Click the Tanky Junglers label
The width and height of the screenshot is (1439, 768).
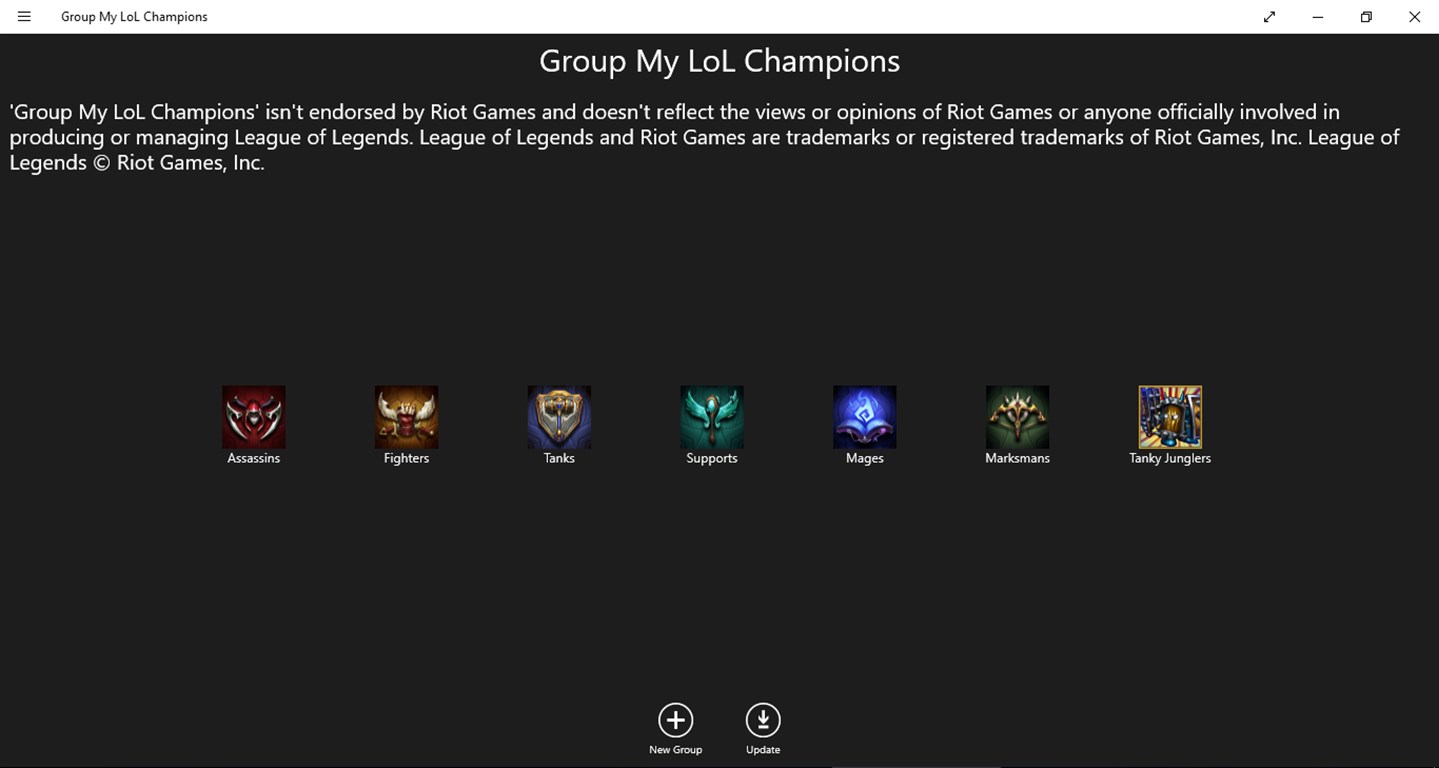tap(1170, 458)
